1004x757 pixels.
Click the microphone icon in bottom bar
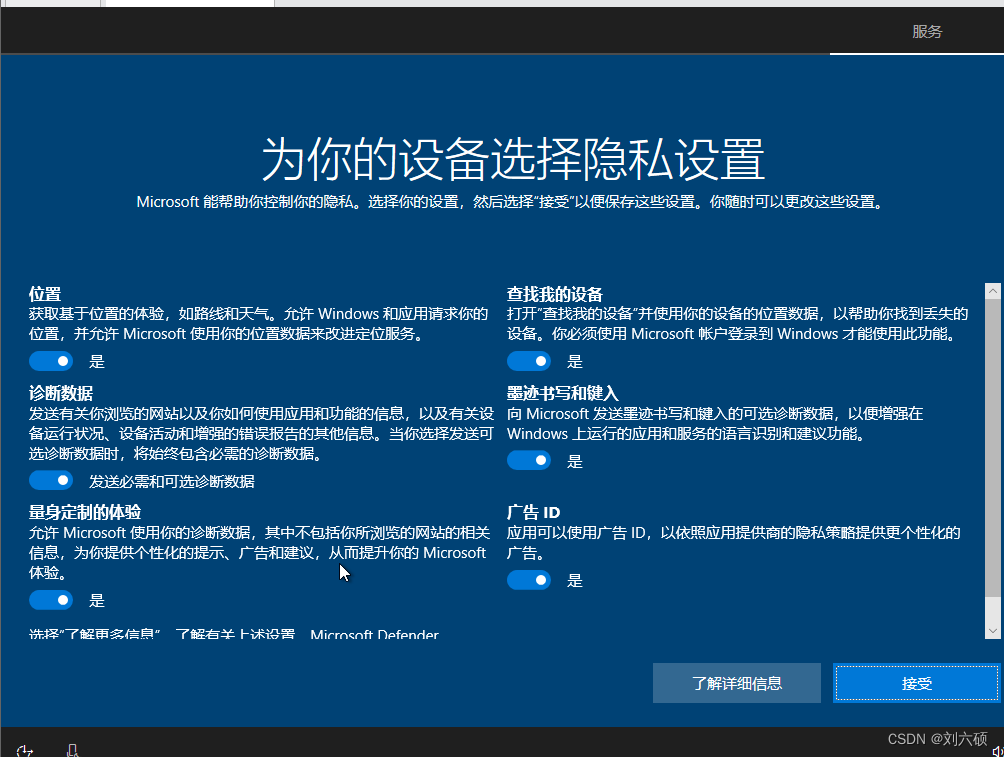(x=72, y=750)
